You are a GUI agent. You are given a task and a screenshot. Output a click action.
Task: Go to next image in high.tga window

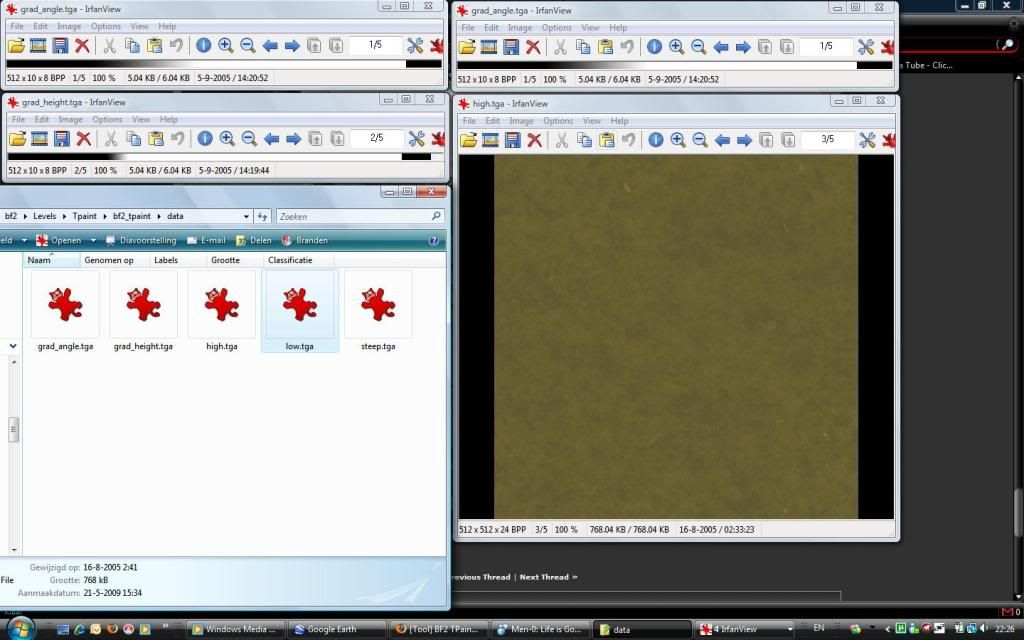[744, 140]
